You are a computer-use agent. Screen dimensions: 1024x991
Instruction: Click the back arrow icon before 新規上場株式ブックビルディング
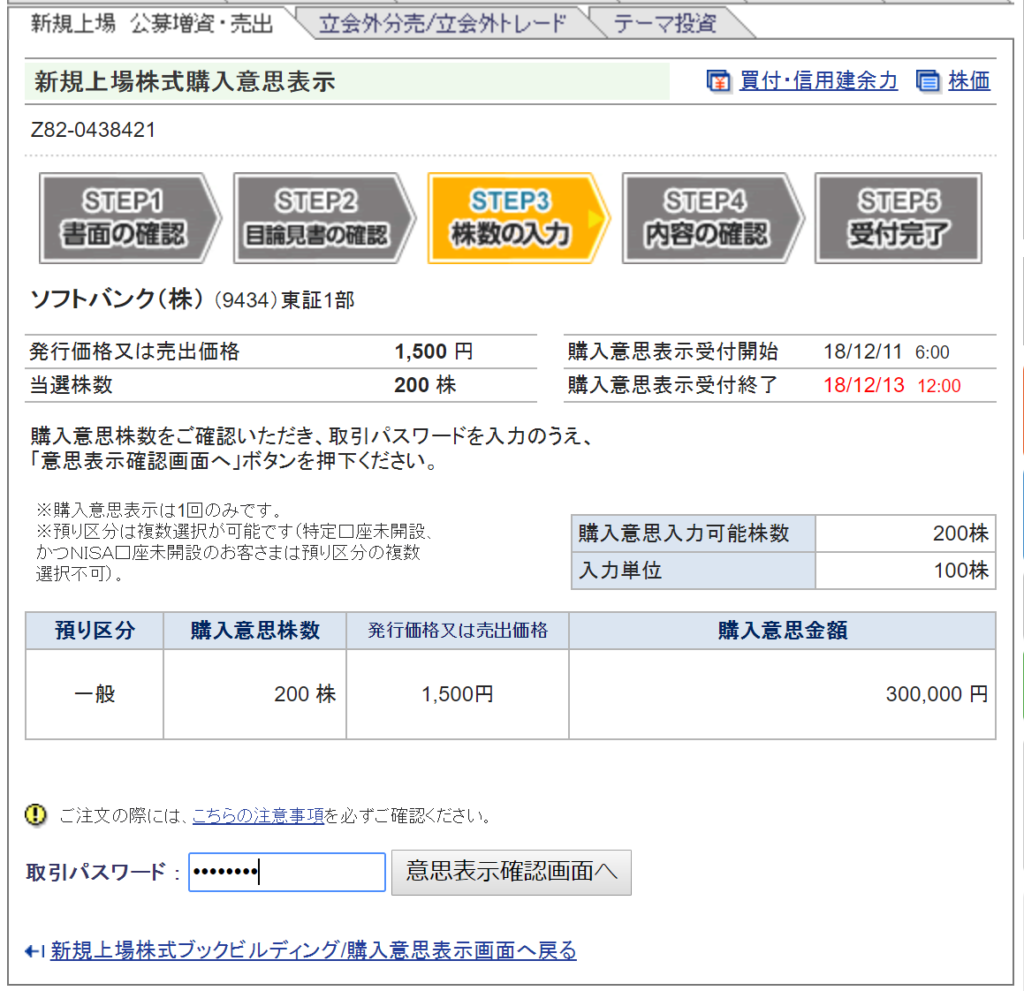point(35,951)
